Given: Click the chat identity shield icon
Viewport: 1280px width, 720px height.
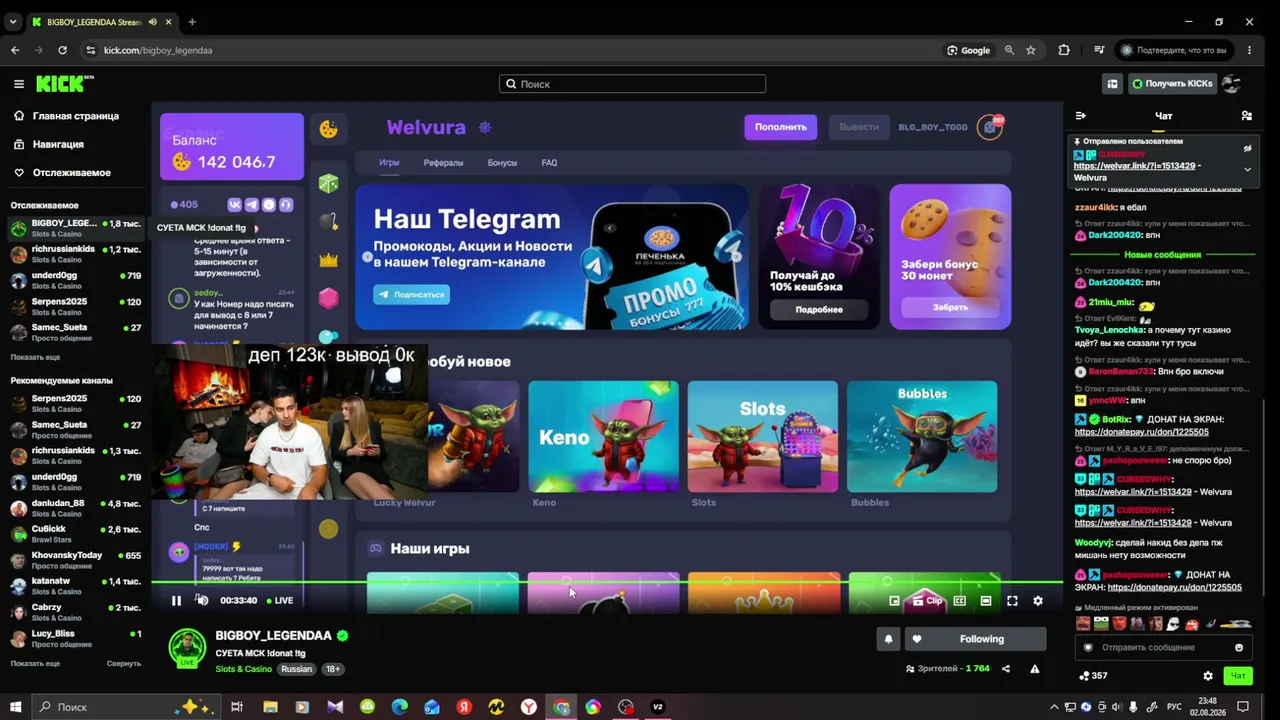Looking at the screenshot, I should tap(1089, 647).
